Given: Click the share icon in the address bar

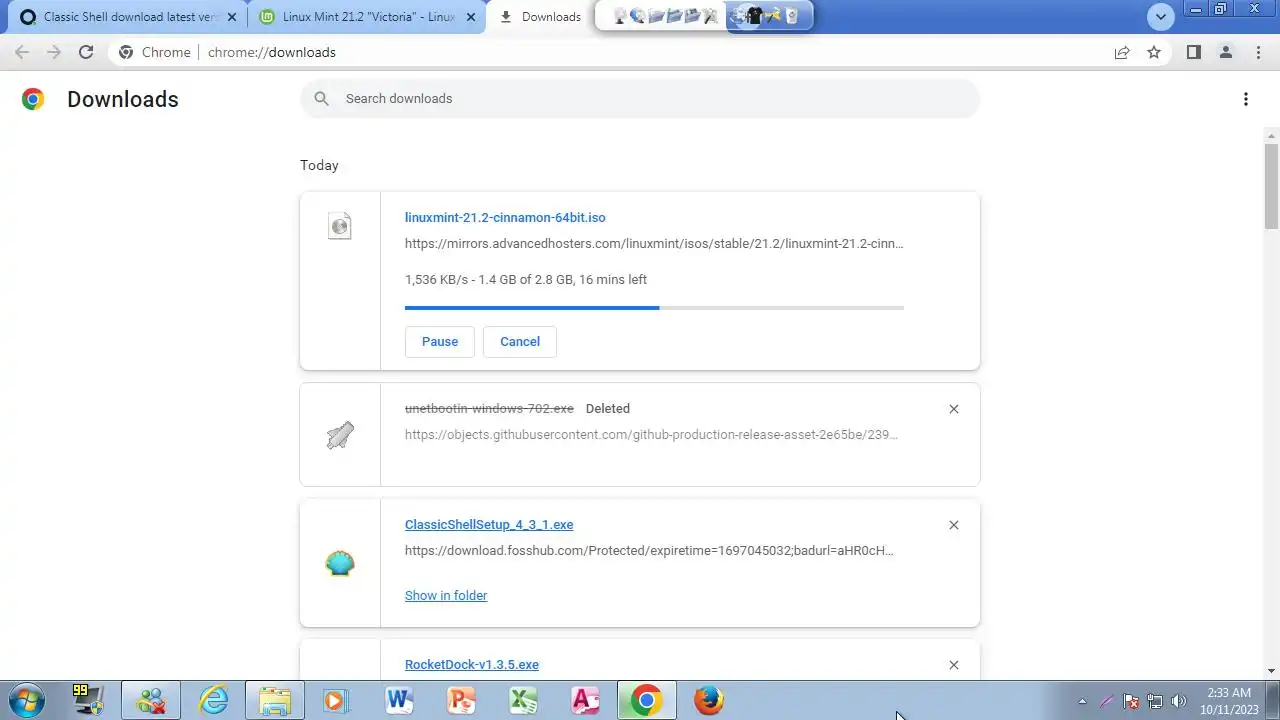Looking at the screenshot, I should click(x=1122, y=52).
